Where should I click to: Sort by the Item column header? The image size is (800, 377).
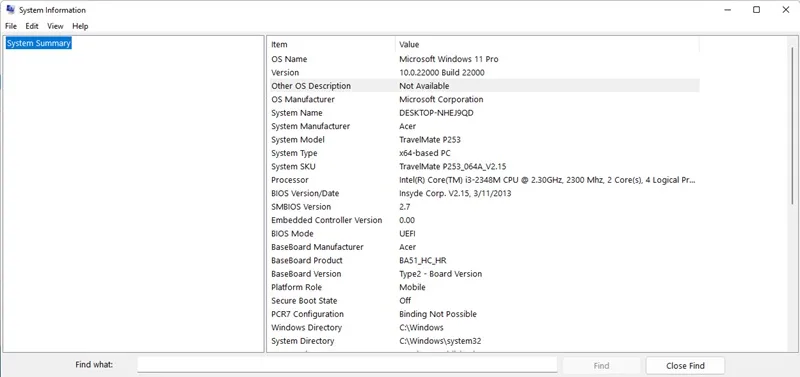tap(331, 44)
